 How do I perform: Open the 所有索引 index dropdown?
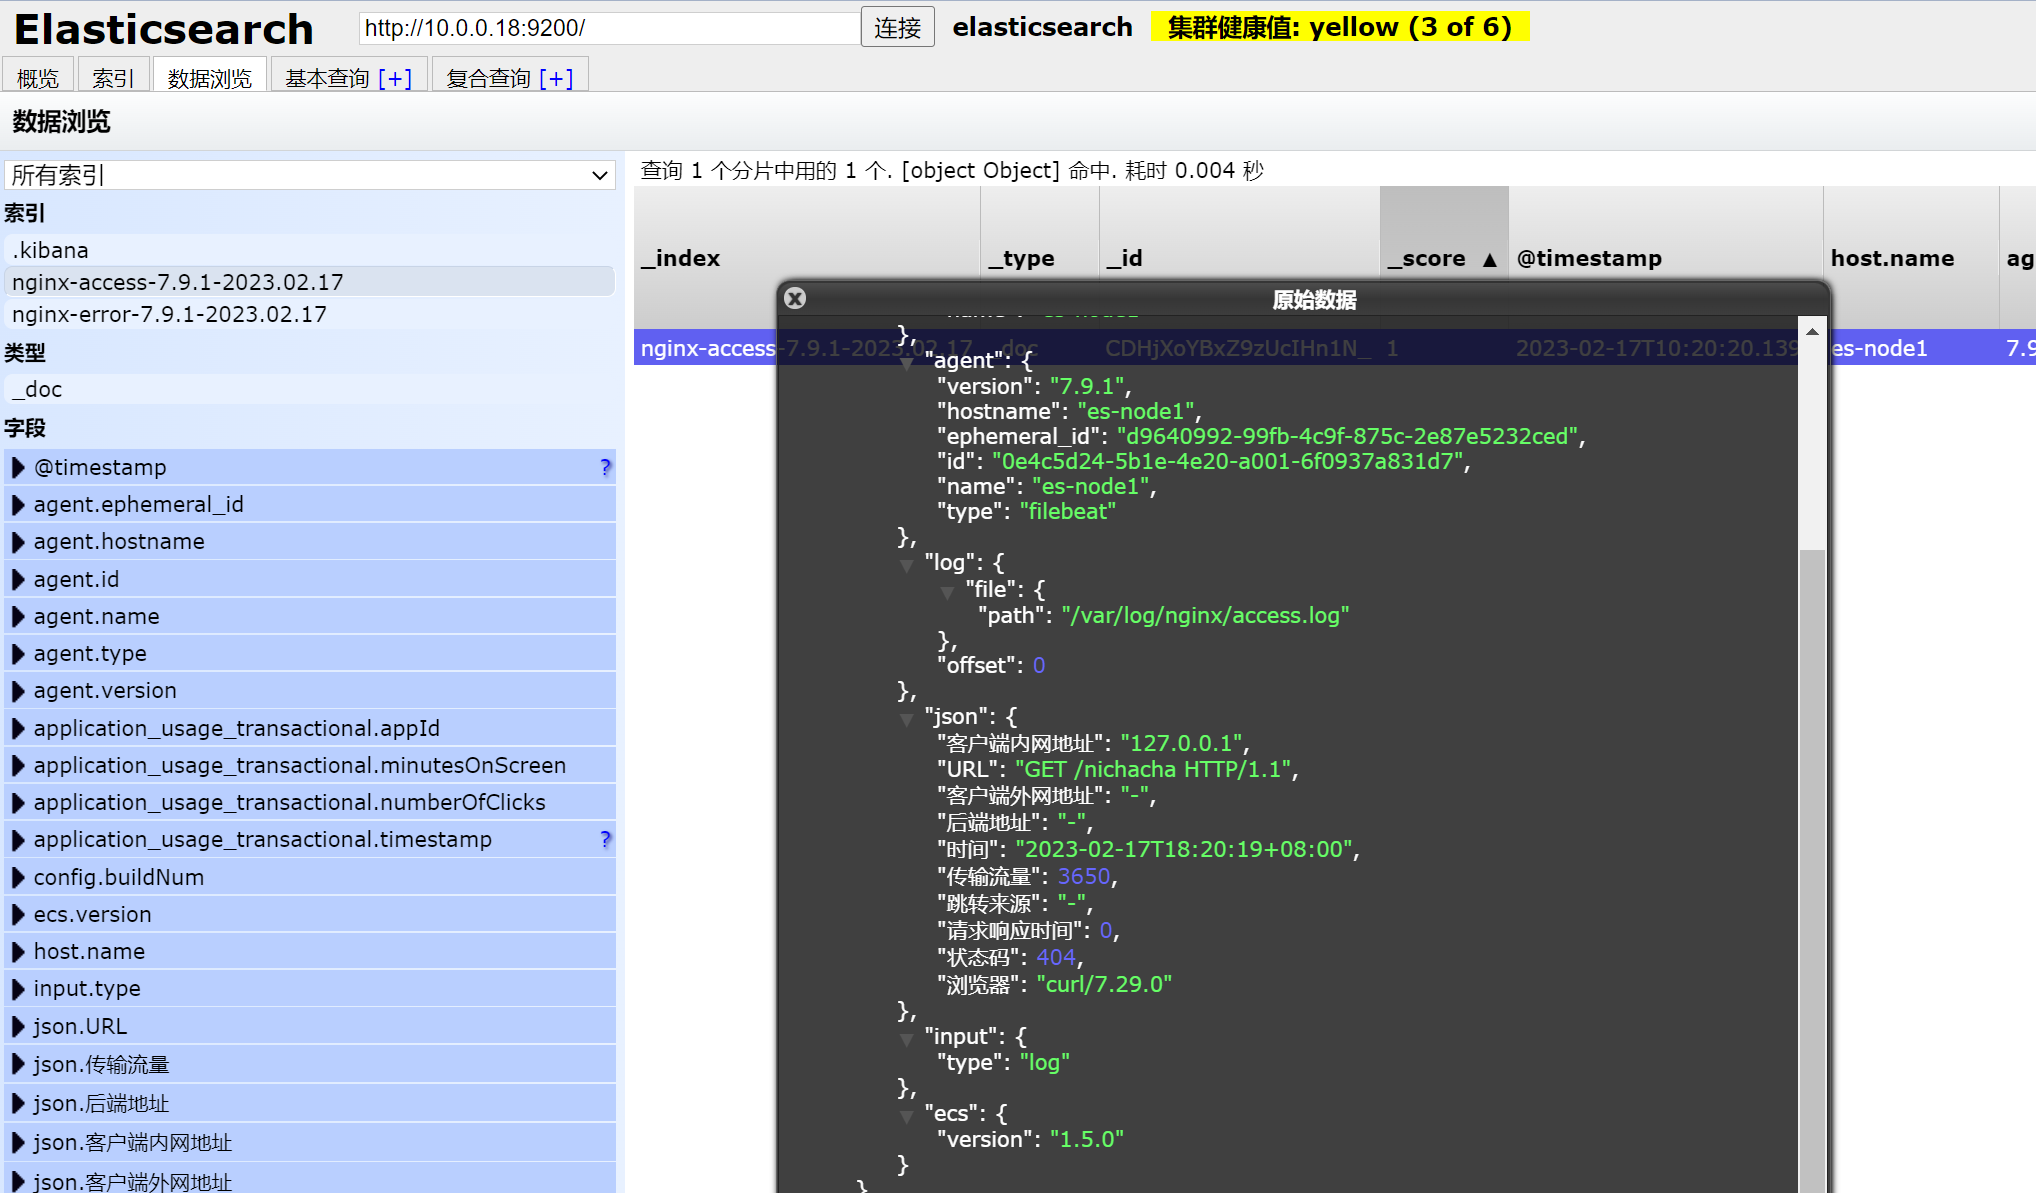point(309,175)
